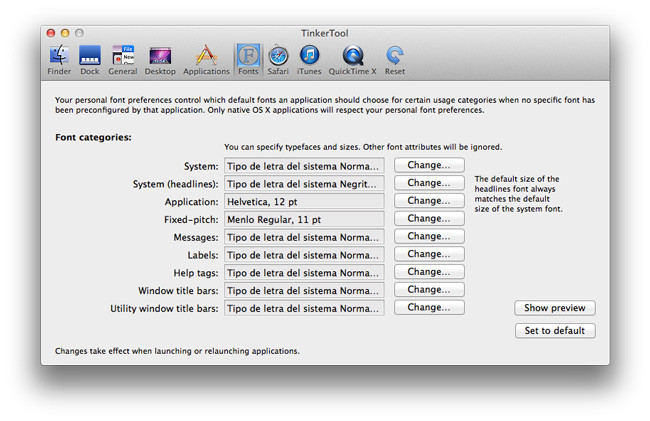
Task: Change the Help tags font
Action: tap(429, 272)
